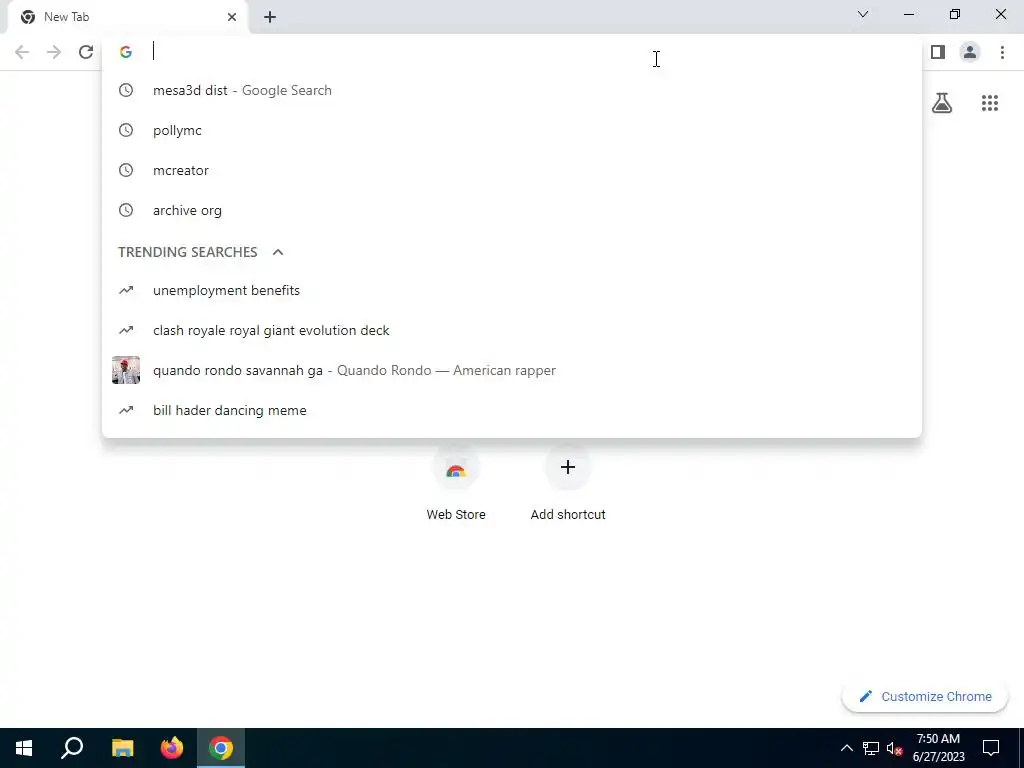Image resolution: width=1024 pixels, height=768 pixels.
Task: Click the browser back arrow
Action: pos(22,52)
